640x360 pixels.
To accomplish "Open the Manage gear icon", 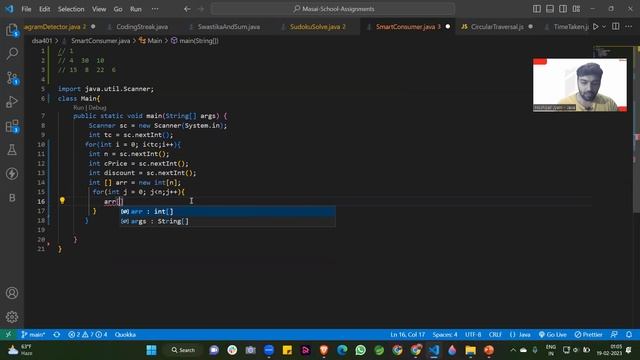I will [12, 317].
